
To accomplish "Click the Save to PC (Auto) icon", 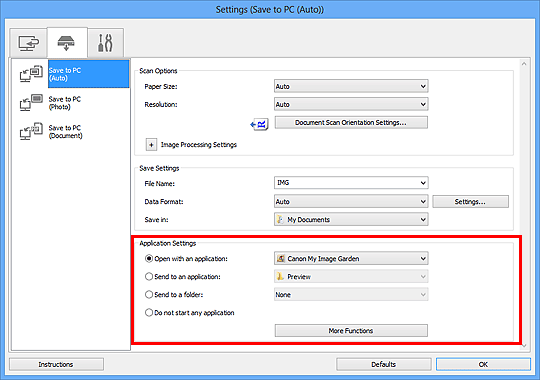I will point(31,74).
